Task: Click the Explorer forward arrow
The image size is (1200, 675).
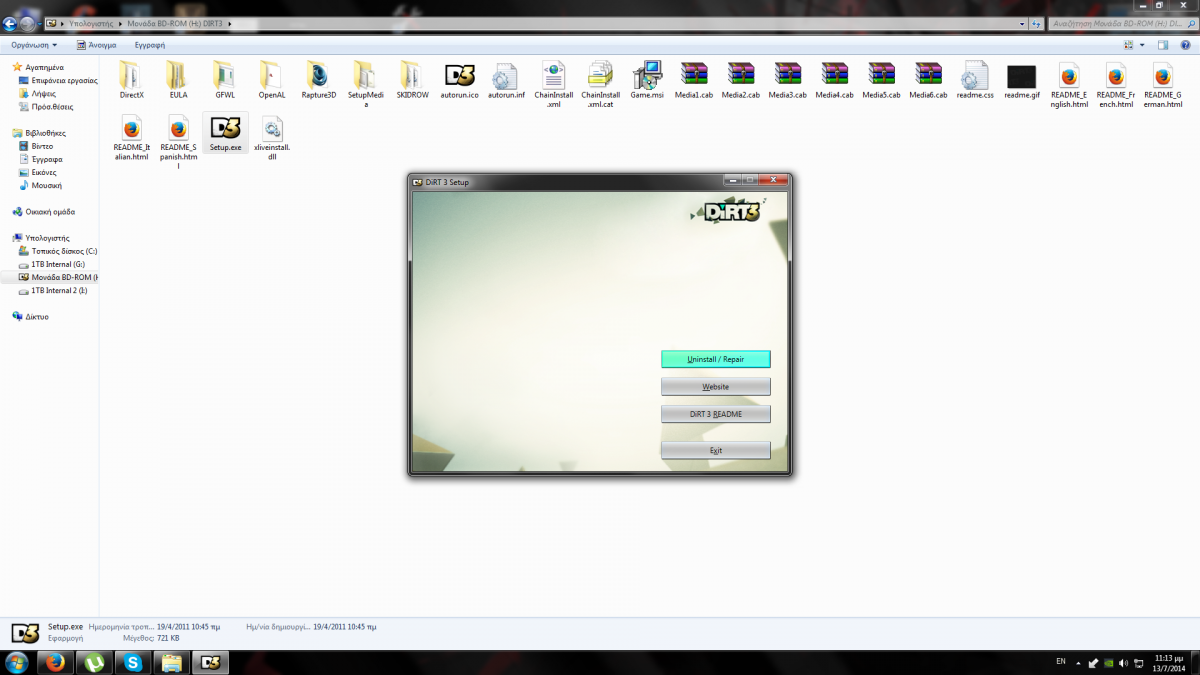Action: tap(28, 22)
